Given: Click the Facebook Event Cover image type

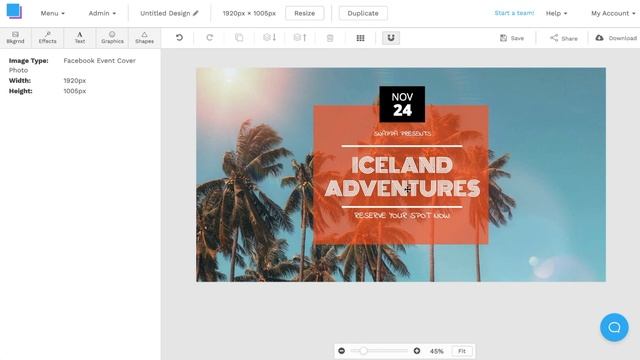Looking at the screenshot, I should [100, 60].
